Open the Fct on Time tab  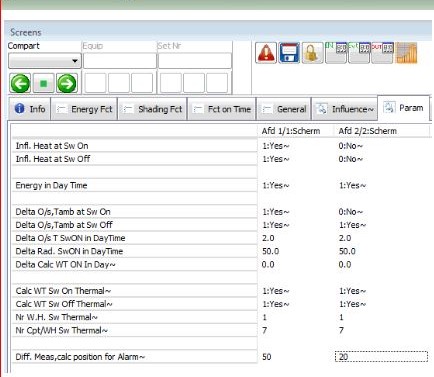(222, 109)
